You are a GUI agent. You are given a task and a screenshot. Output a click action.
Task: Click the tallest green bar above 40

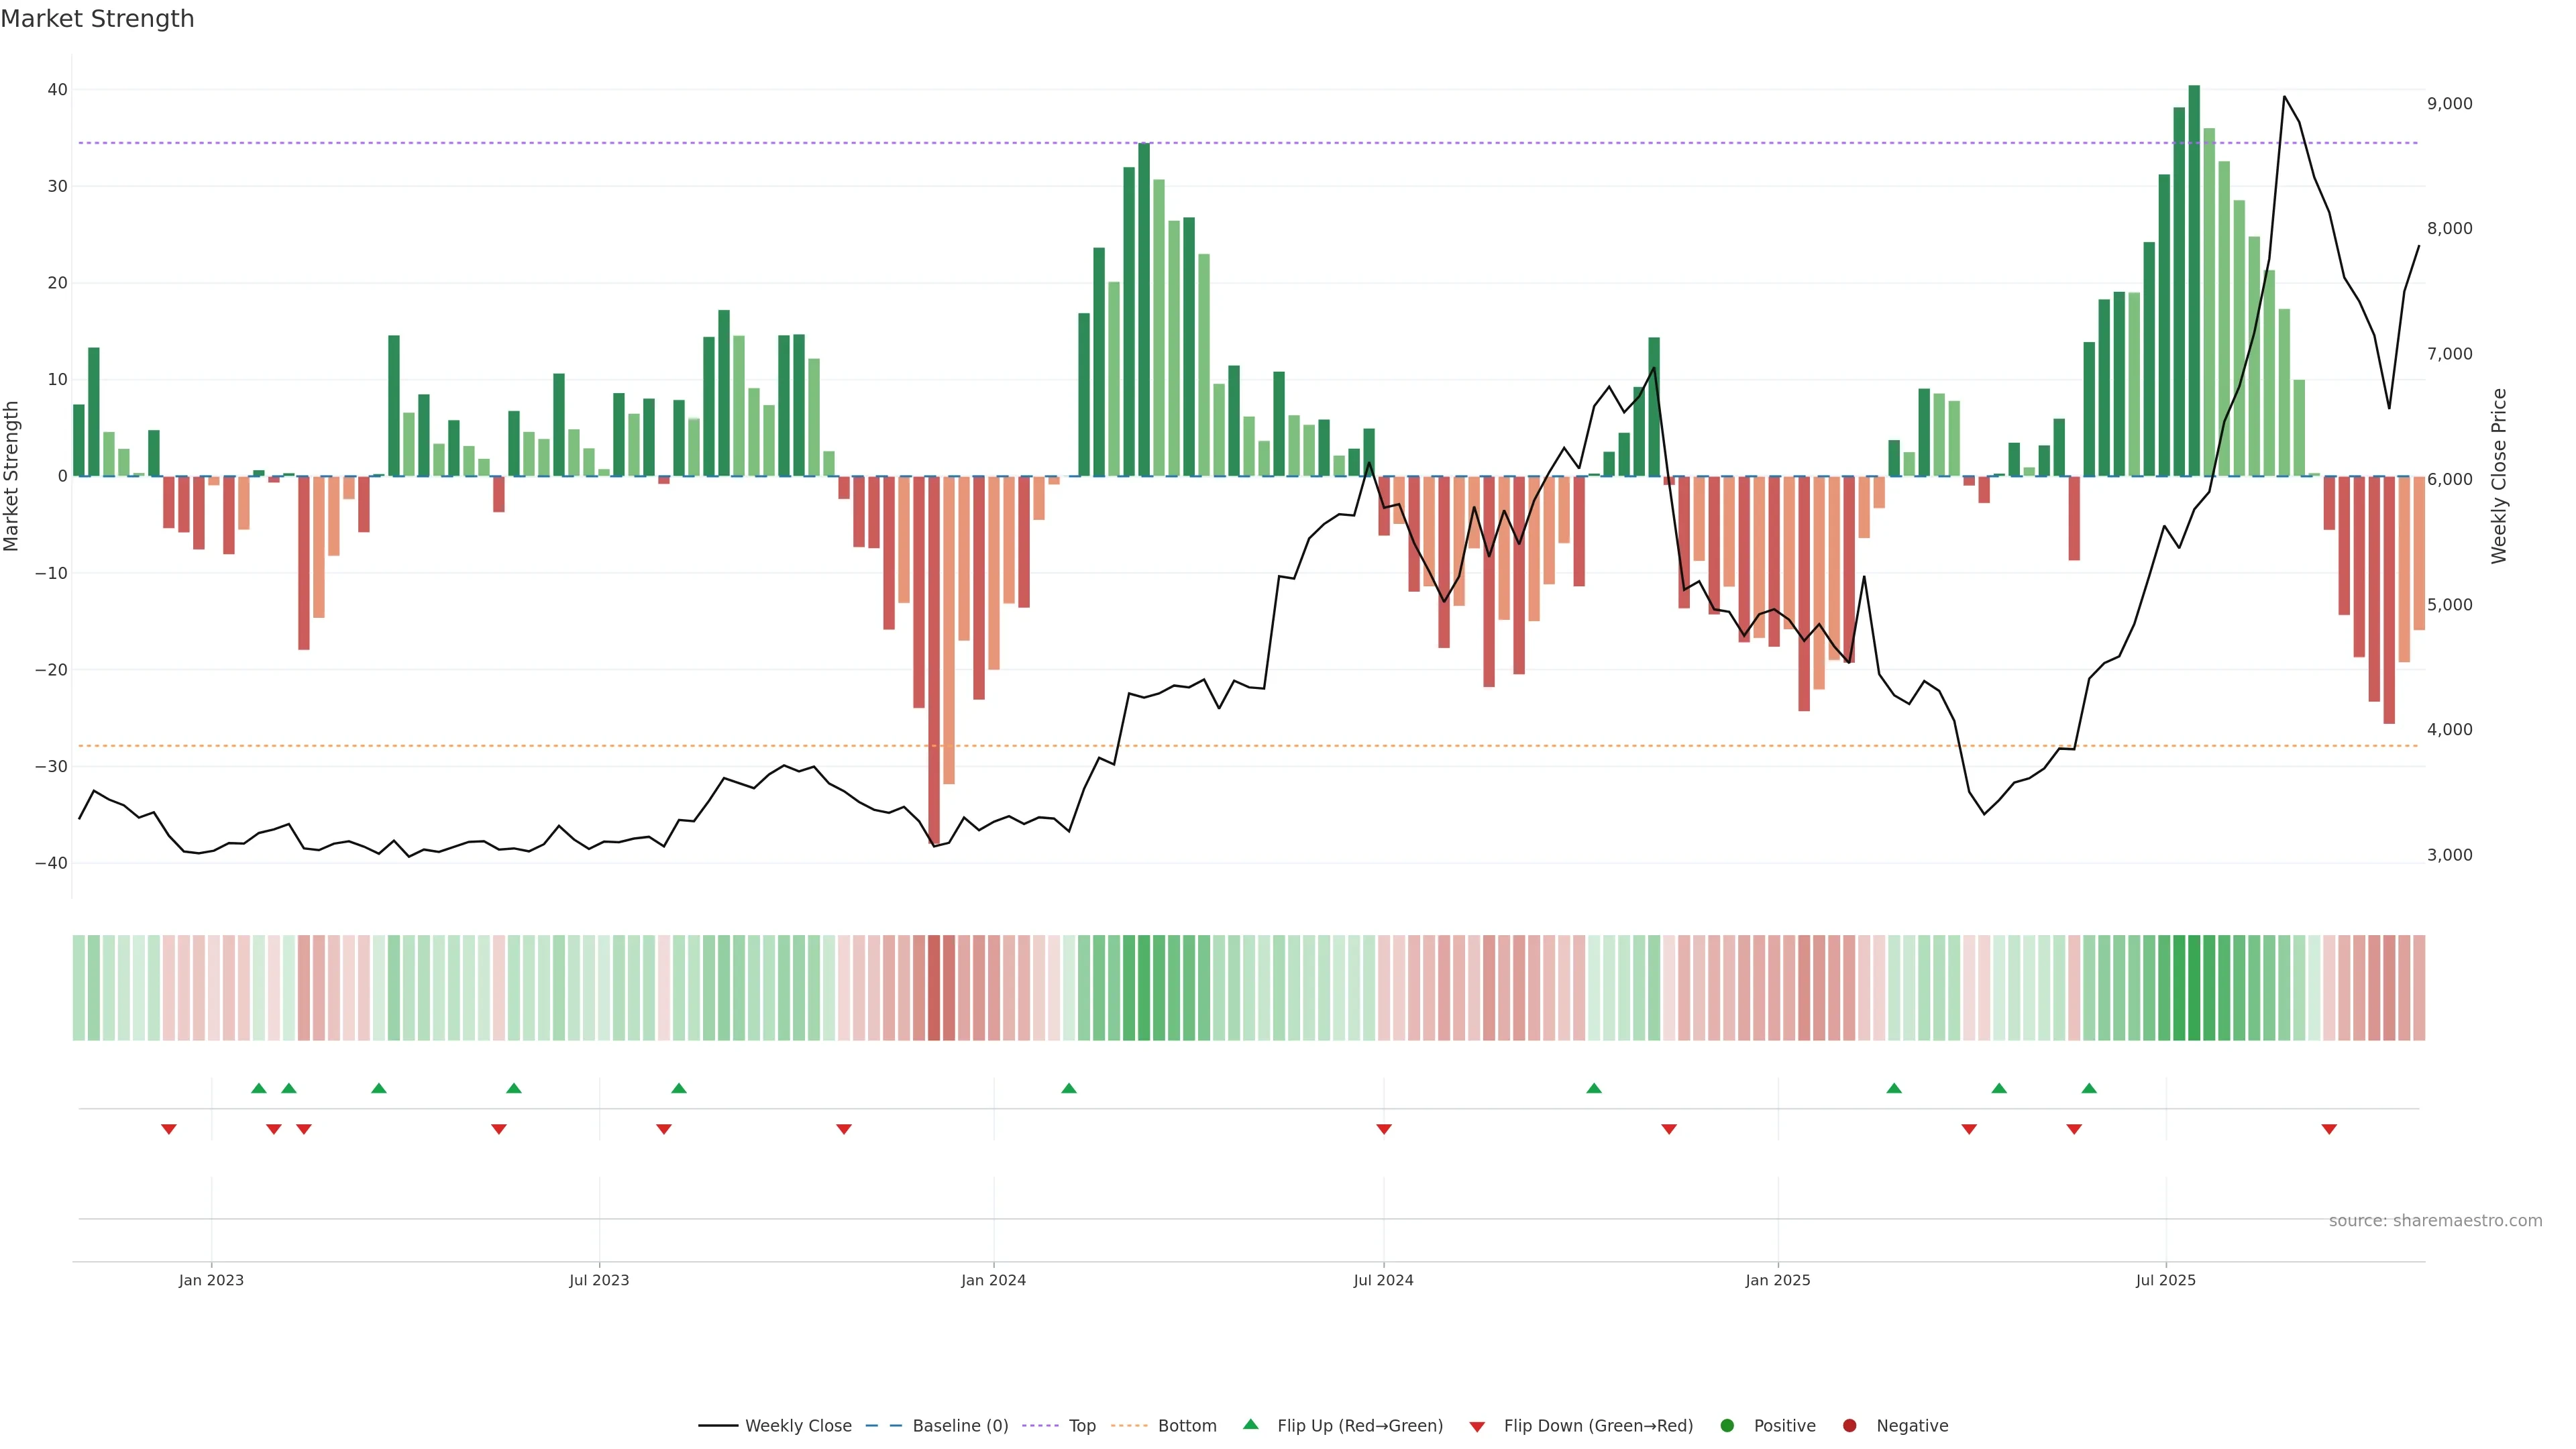[2194, 280]
